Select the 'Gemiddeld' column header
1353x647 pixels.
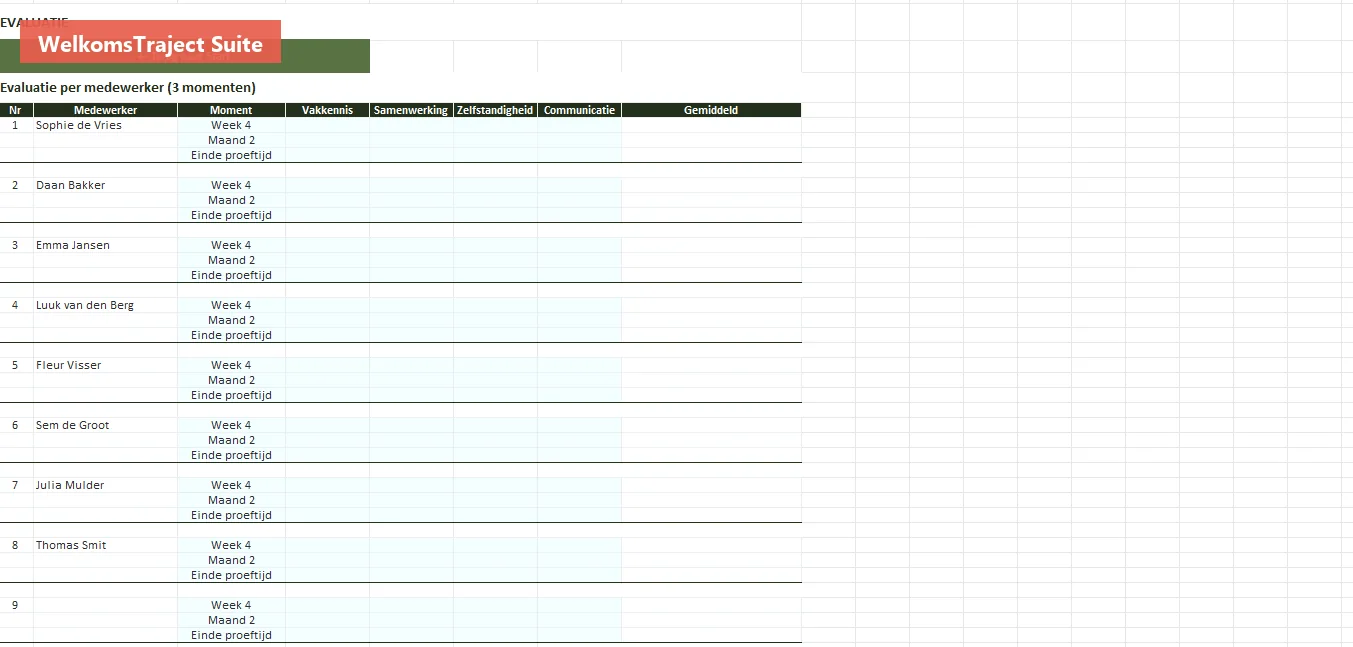coord(711,110)
